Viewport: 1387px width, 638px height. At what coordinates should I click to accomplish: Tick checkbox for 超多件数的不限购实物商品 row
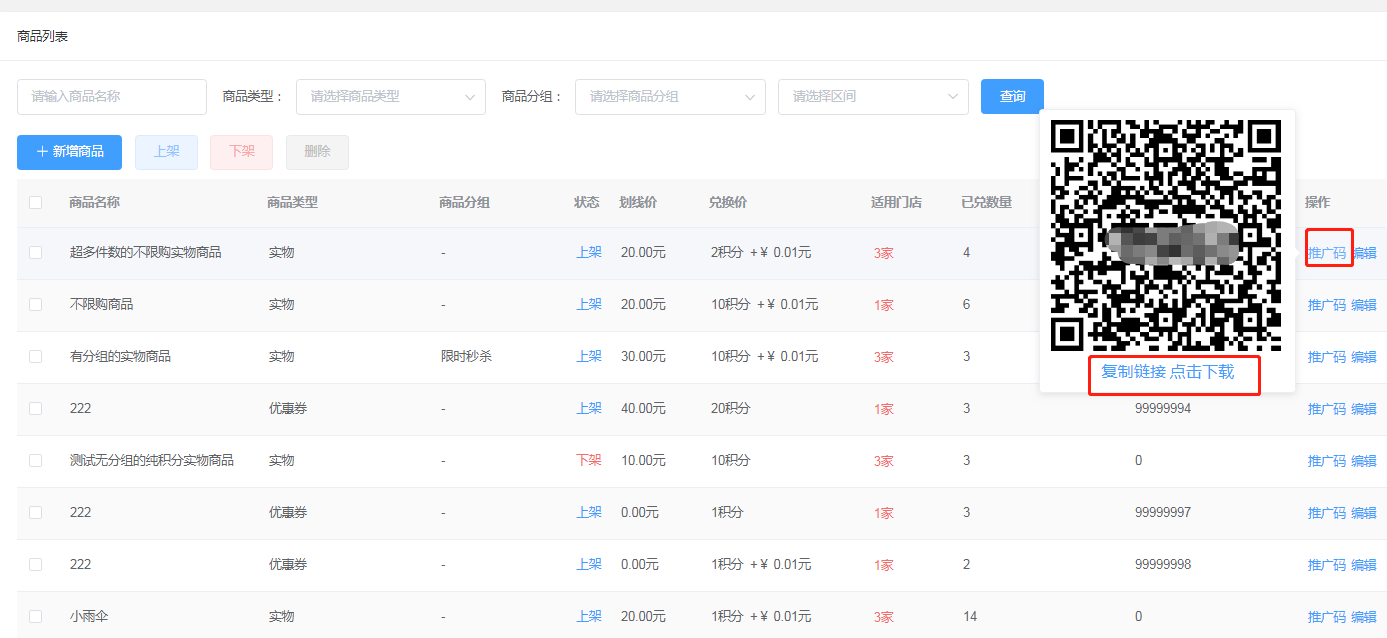[36, 252]
